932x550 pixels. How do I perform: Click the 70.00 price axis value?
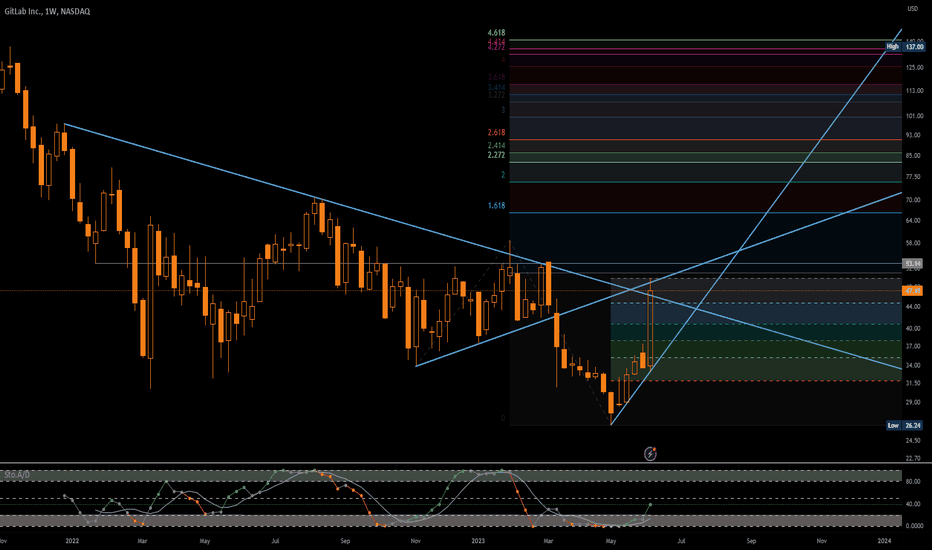pyautogui.click(x=914, y=200)
